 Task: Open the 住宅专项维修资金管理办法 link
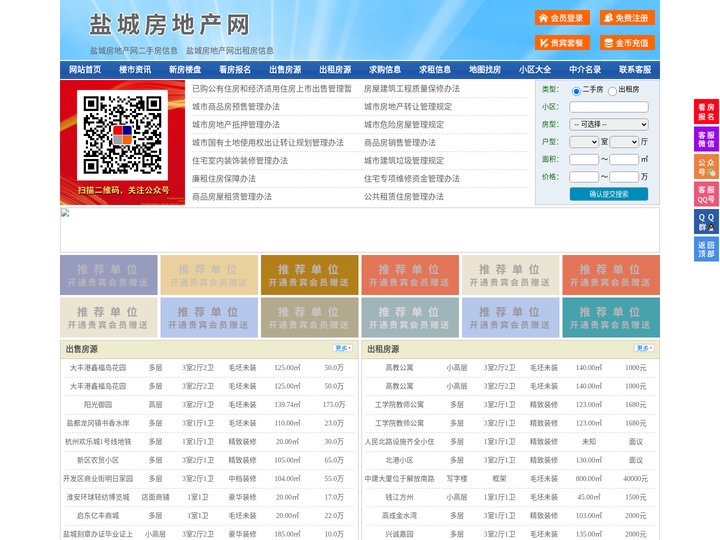point(412,179)
